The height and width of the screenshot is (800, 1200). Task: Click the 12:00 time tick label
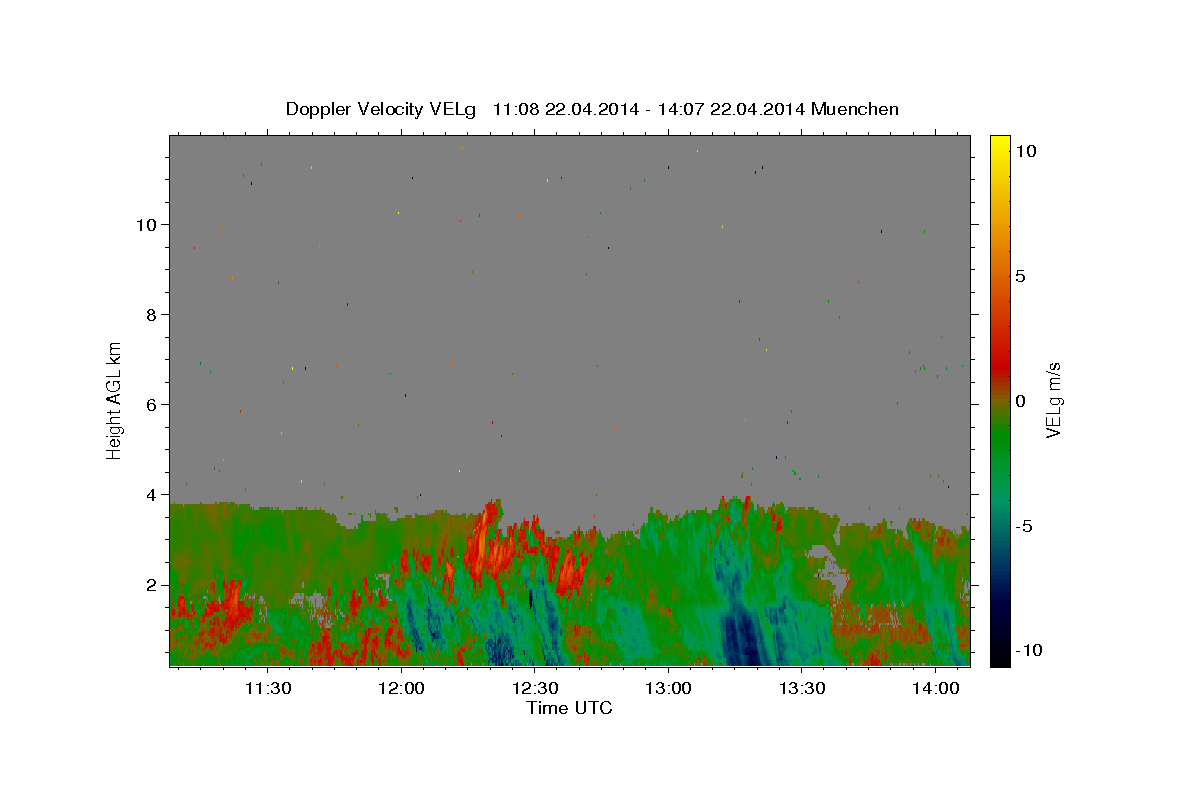coord(402,689)
